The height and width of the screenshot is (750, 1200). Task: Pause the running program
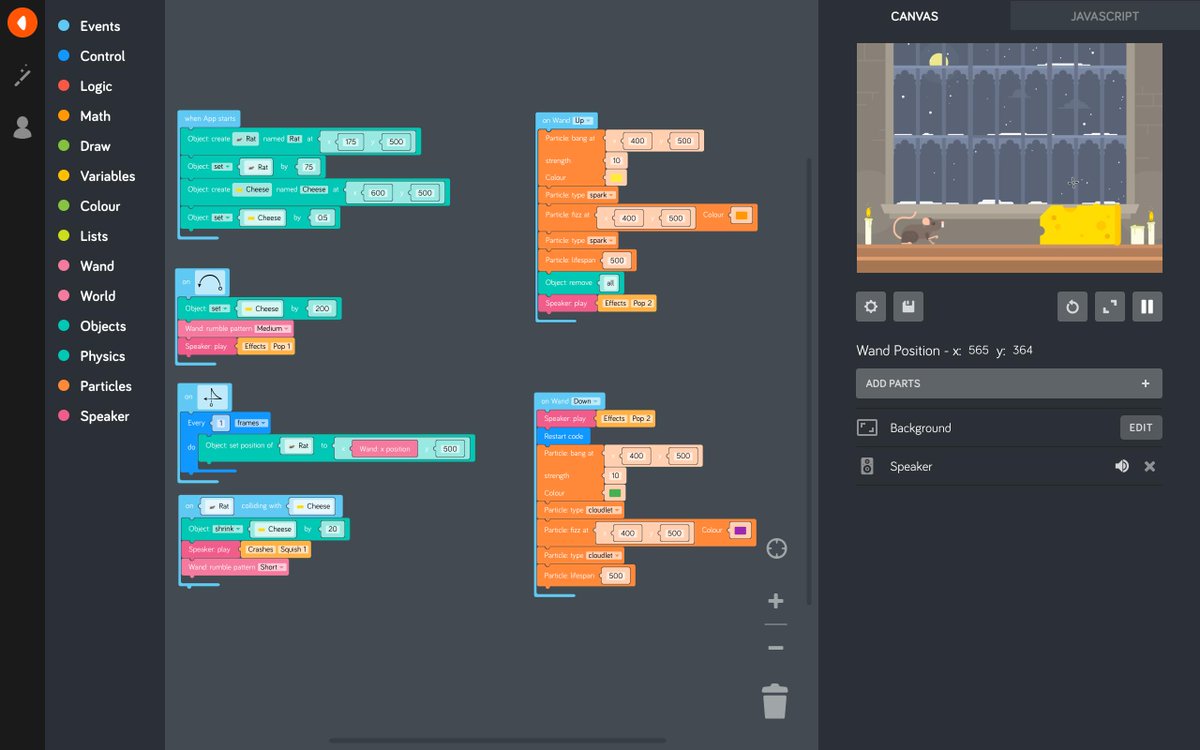[1147, 306]
